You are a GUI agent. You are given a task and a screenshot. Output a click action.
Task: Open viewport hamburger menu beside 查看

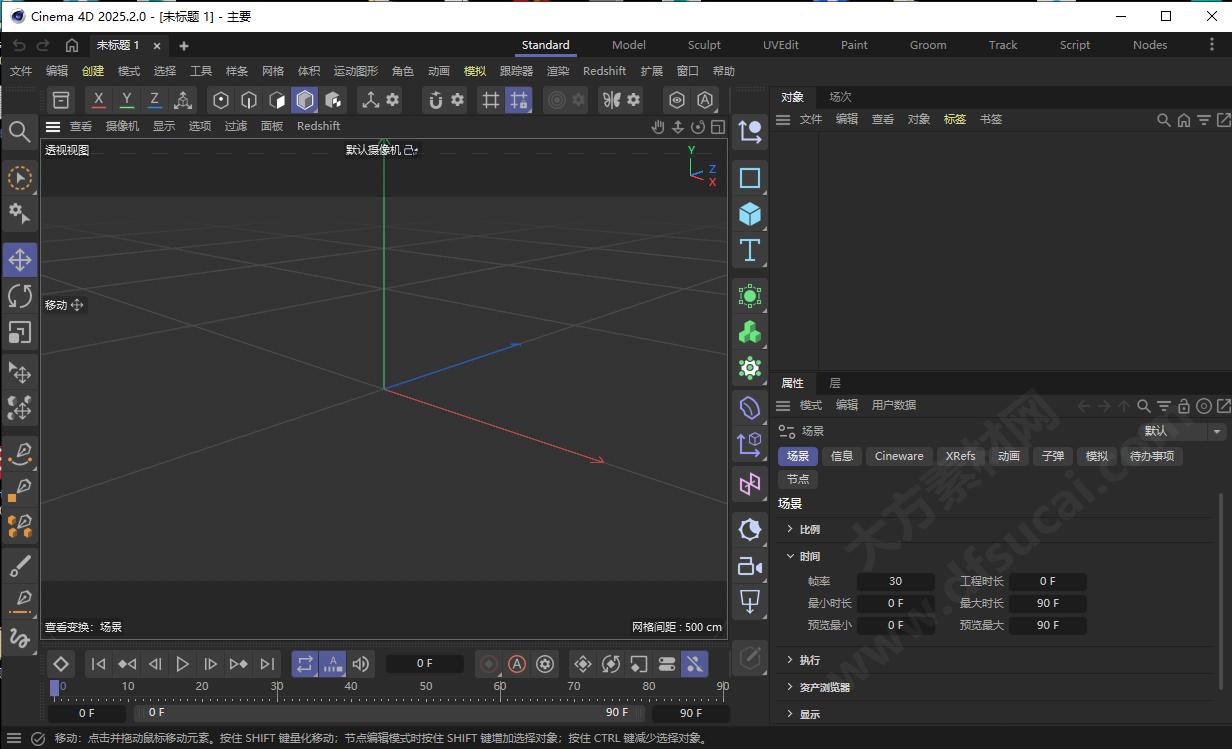[53, 126]
